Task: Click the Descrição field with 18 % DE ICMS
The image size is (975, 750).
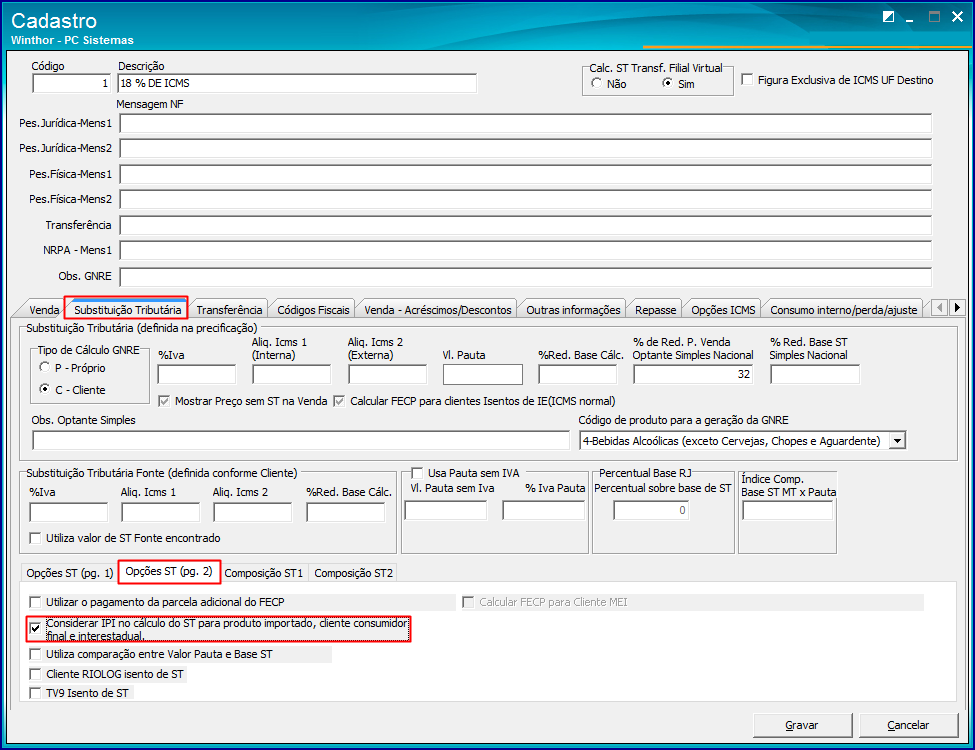Action: pos(297,83)
